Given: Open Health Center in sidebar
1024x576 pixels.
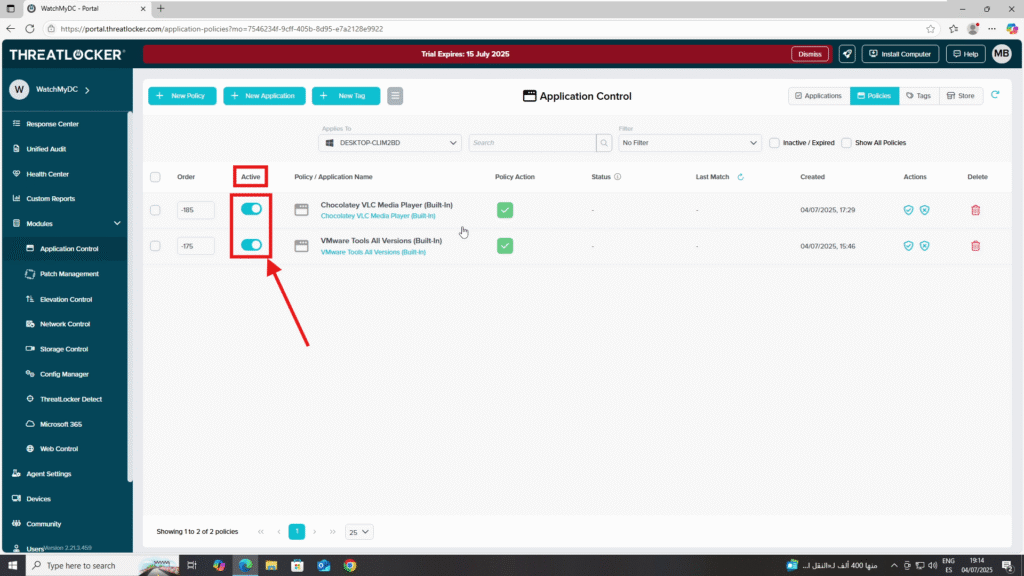Looking at the screenshot, I should pos(47,174).
